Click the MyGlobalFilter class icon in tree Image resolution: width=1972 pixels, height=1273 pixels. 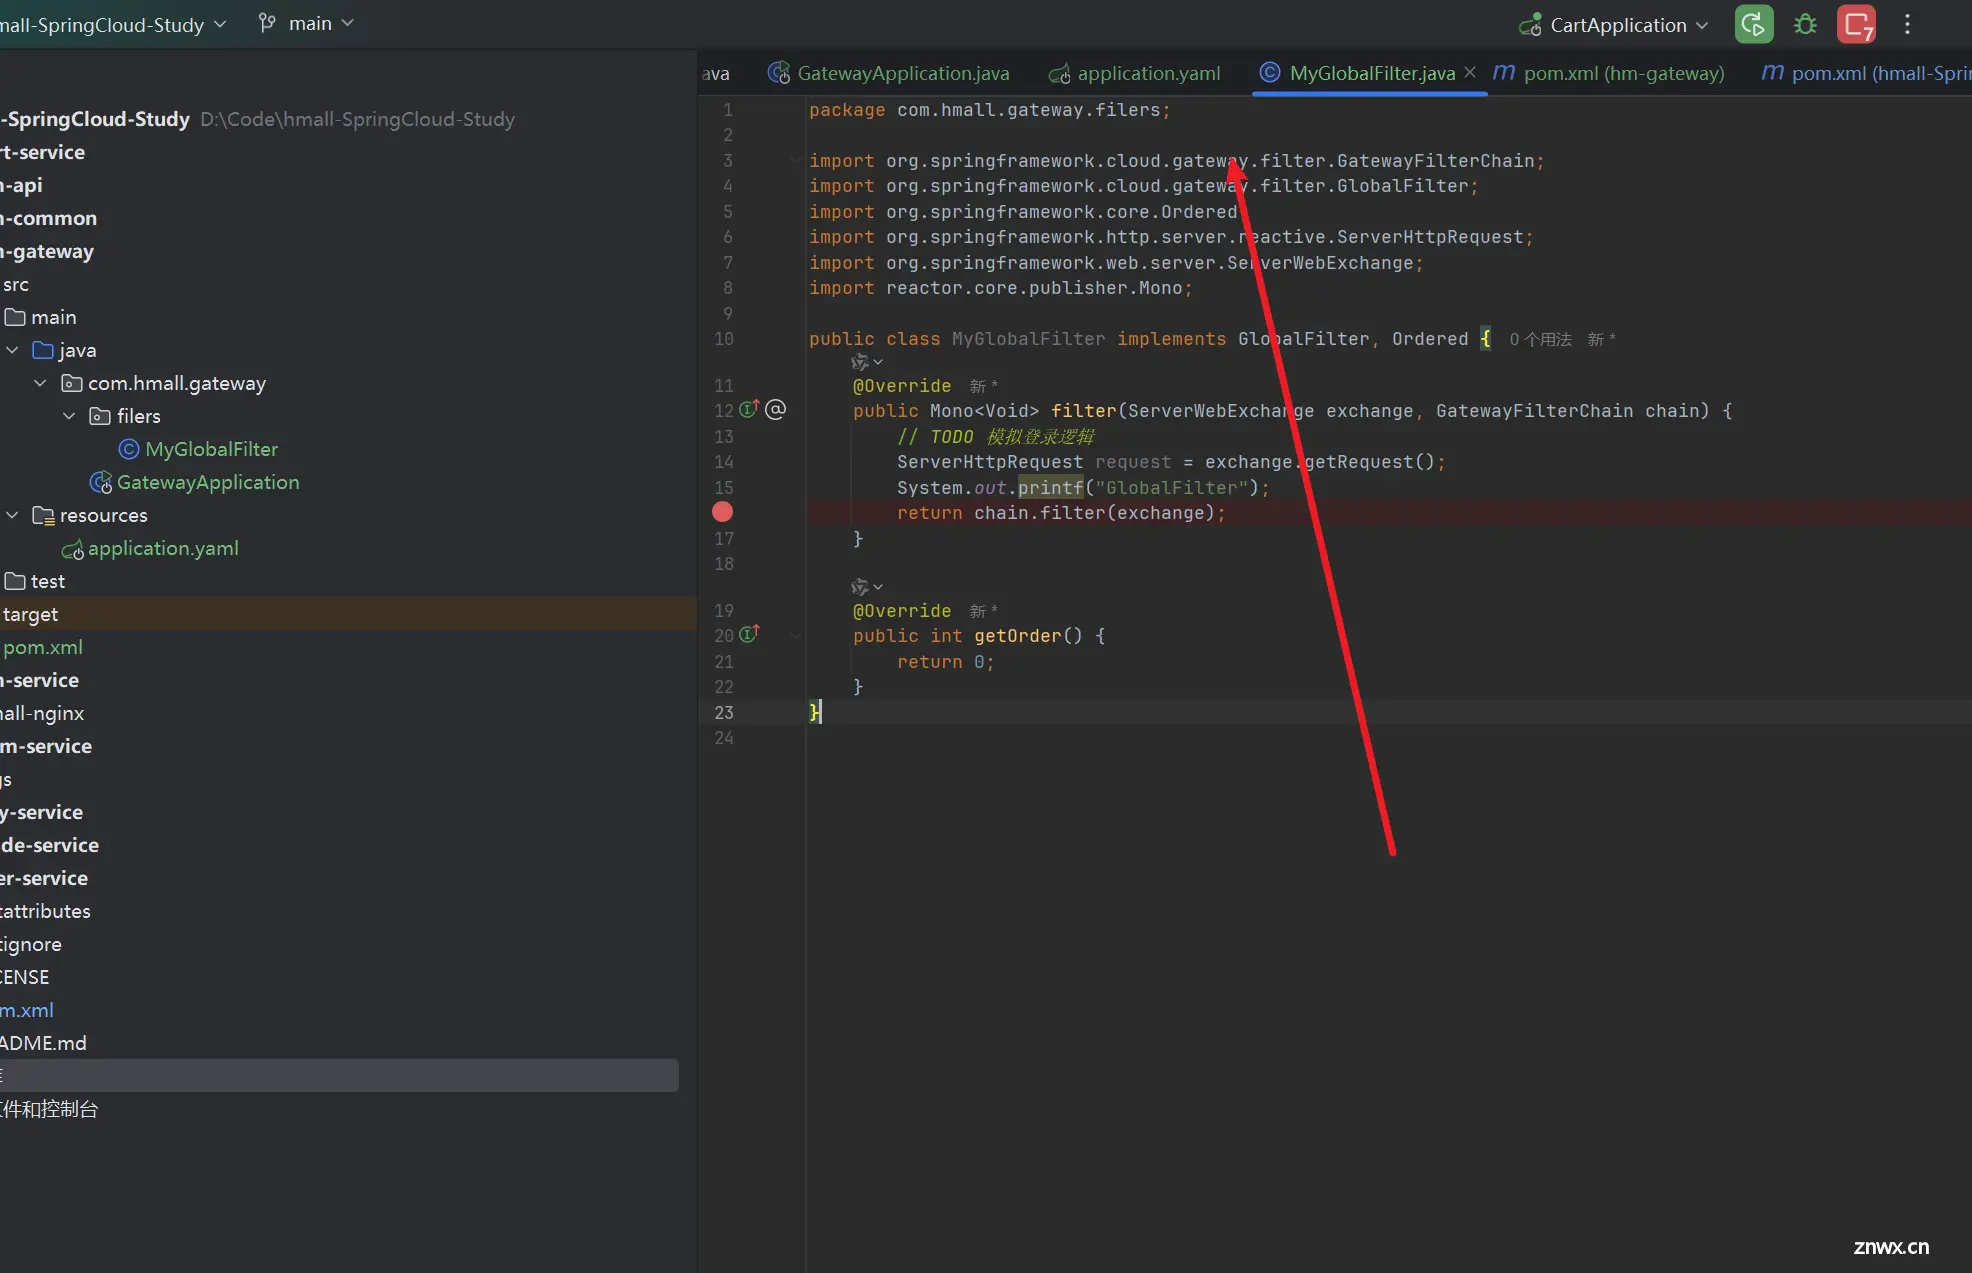[x=129, y=449]
